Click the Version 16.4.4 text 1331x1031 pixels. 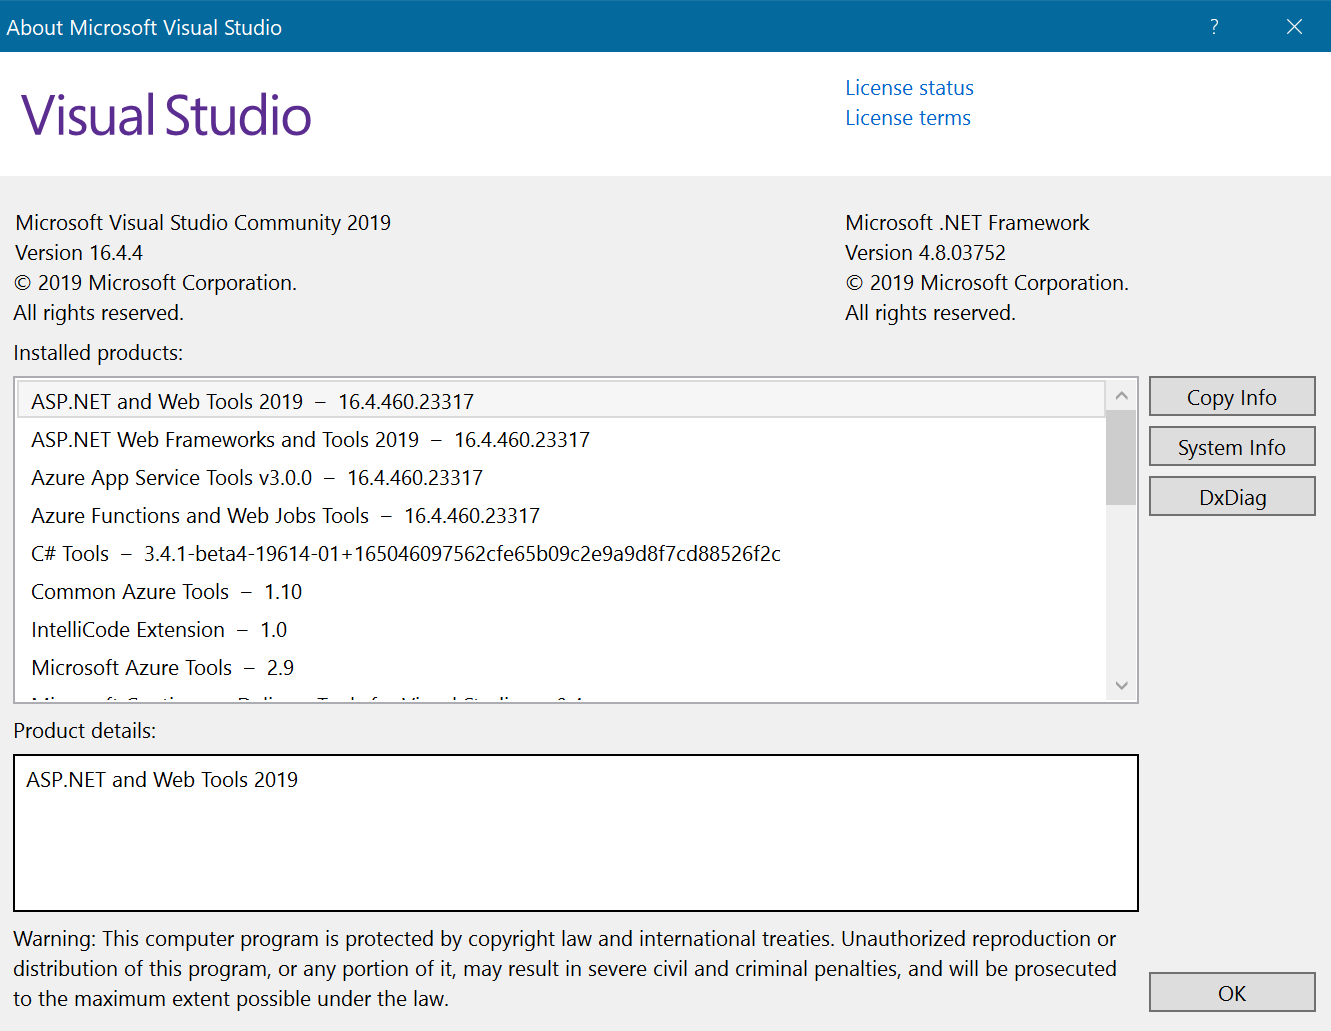pos(79,253)
